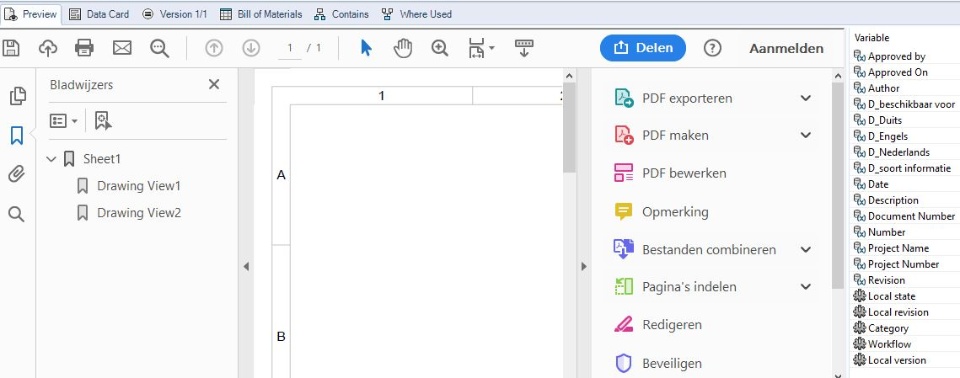Open the Where Used tab

416,14
